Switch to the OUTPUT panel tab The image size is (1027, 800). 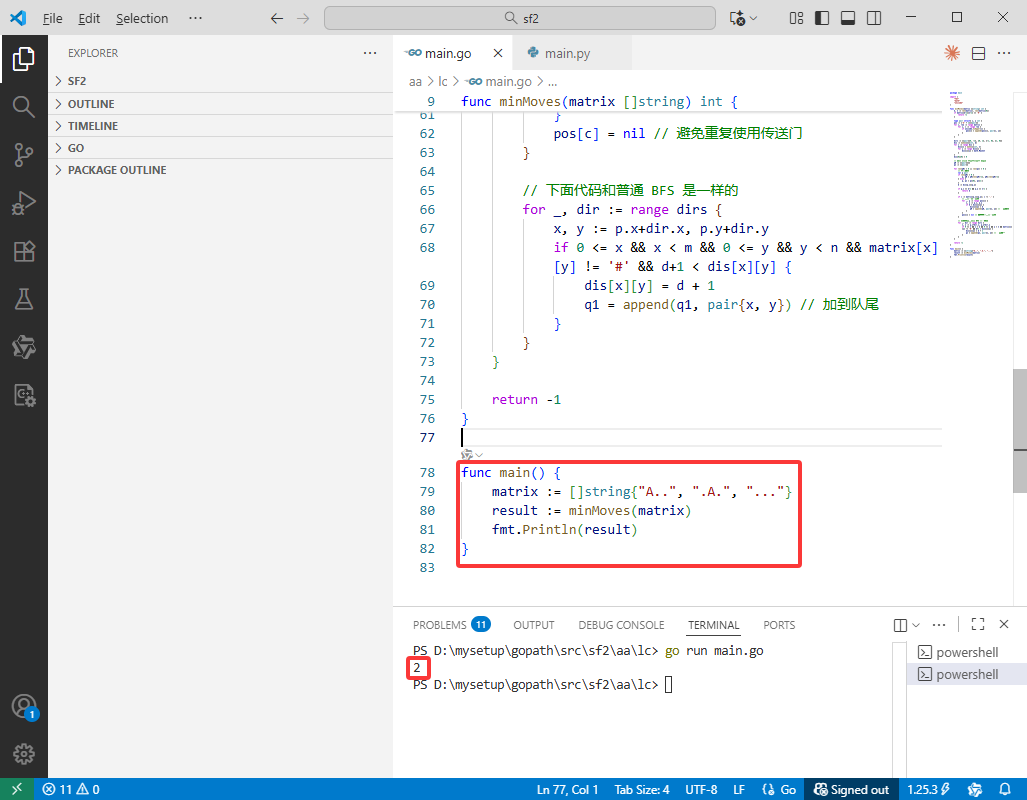click(x=534, y=624)
